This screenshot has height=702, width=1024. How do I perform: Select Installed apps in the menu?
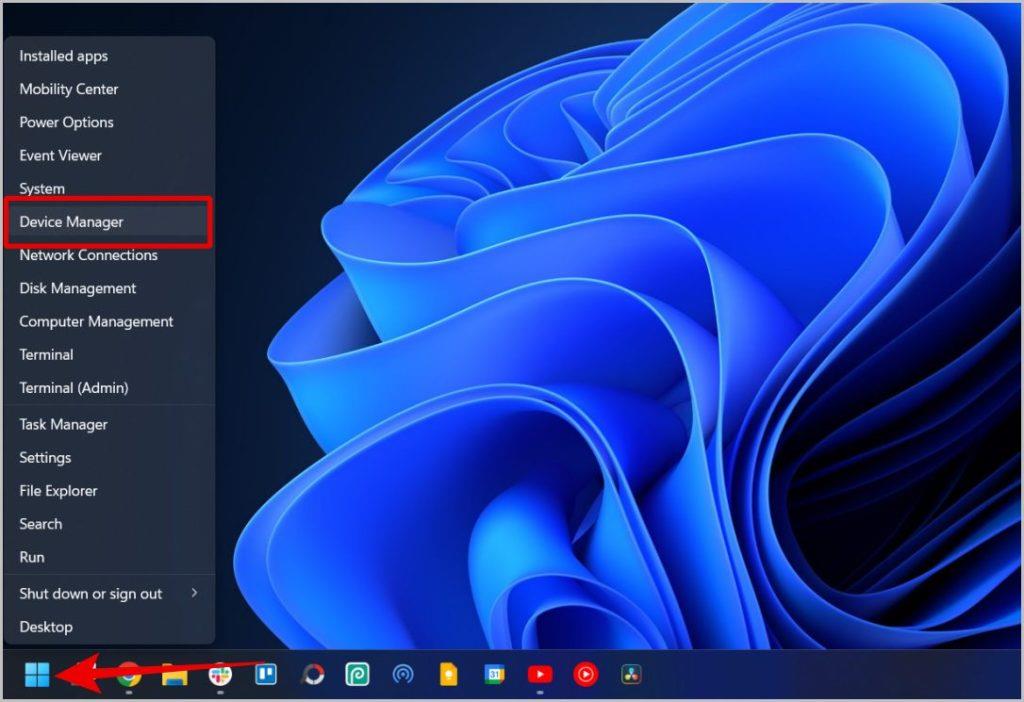[109, 56]
